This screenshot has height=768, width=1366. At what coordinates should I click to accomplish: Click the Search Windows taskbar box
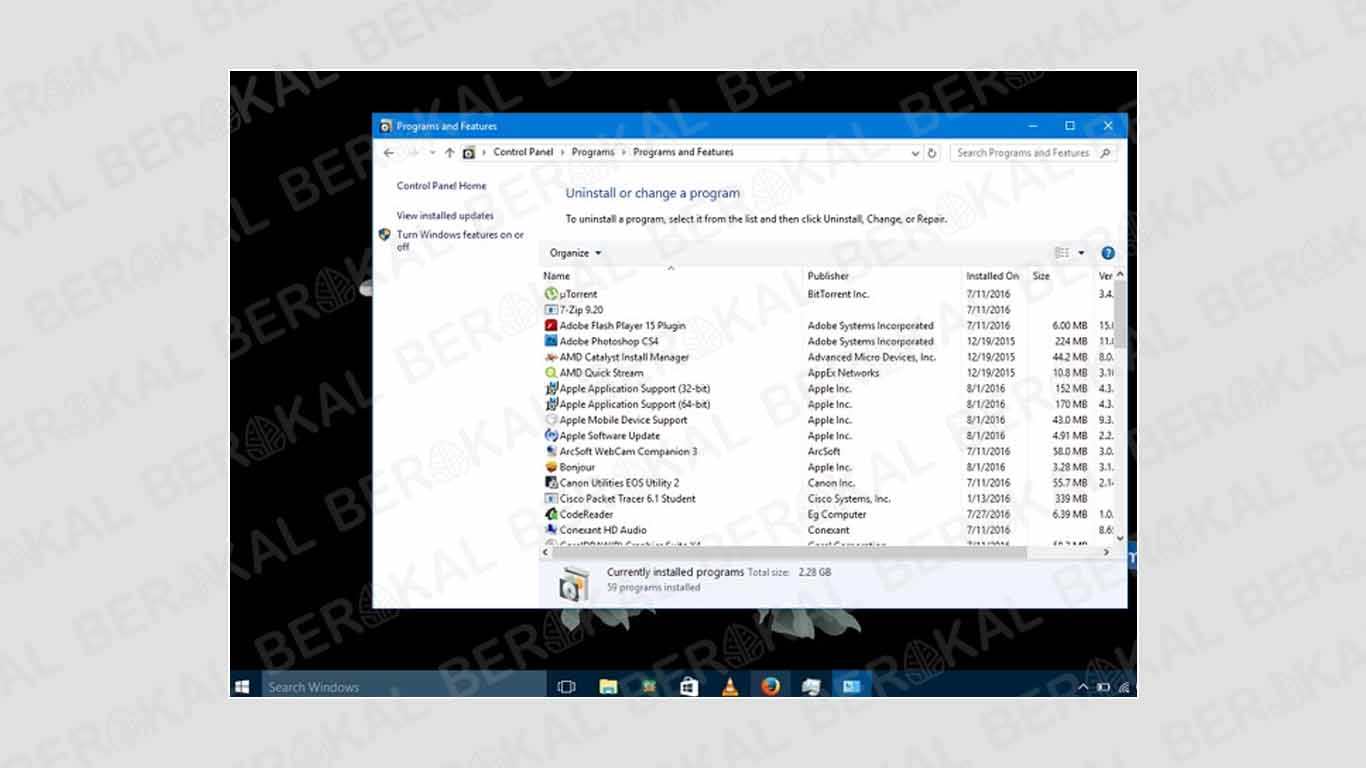click(x=403, y=687)
